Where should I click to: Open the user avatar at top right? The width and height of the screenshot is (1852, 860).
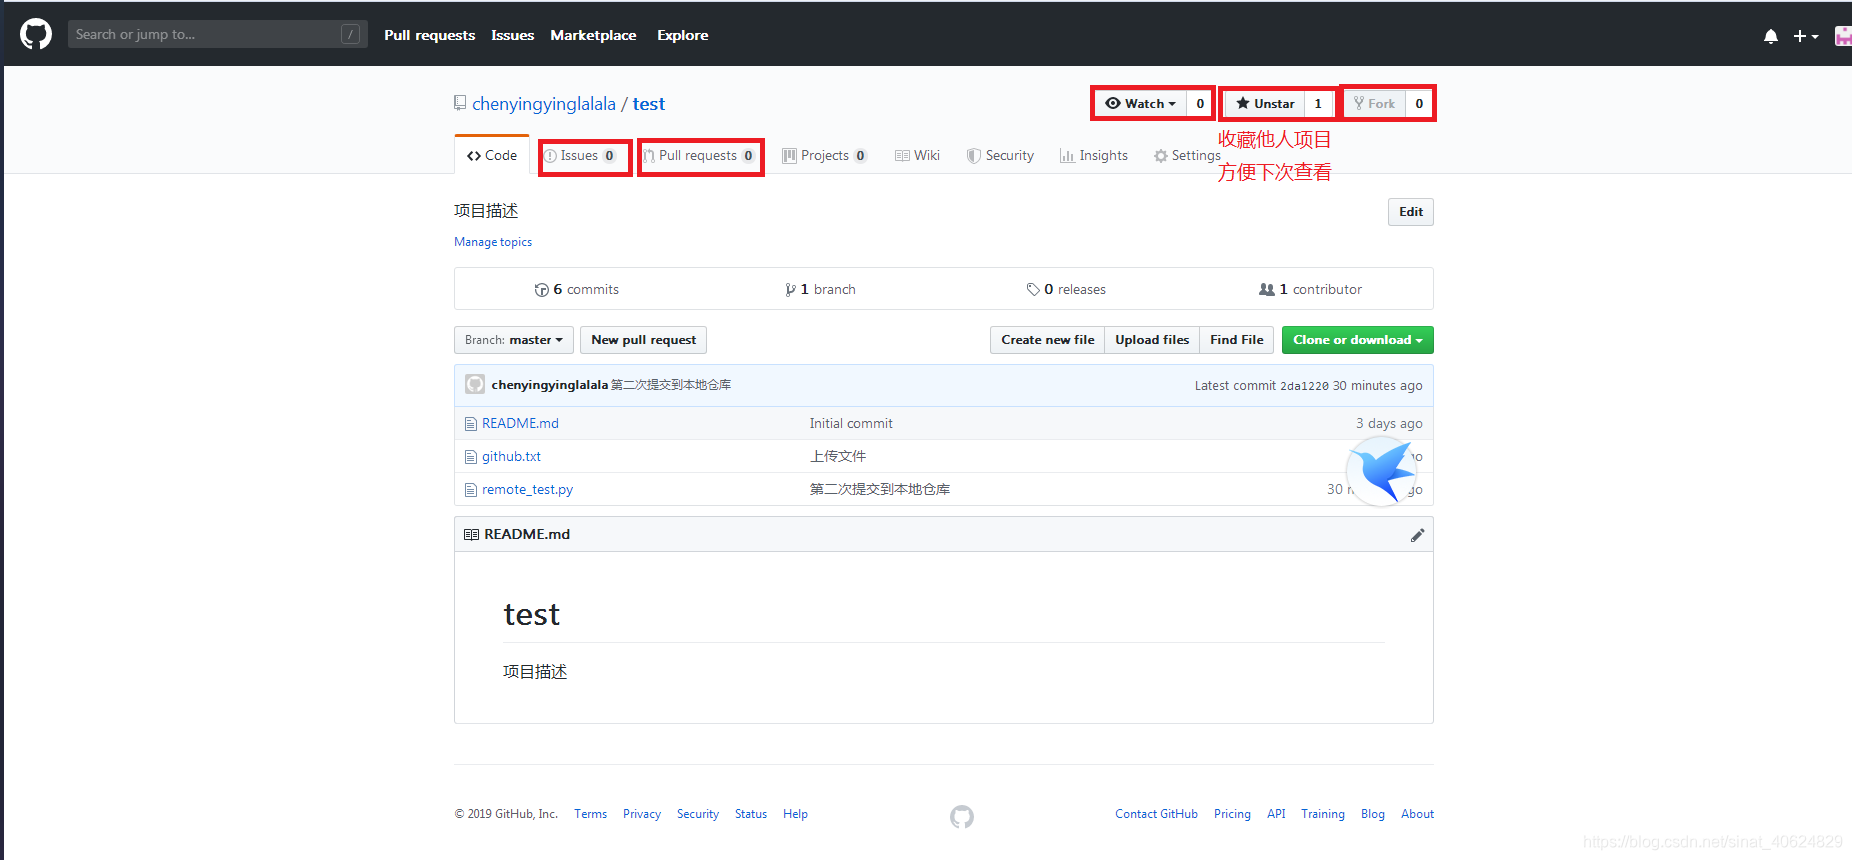[x=1843, y=36]
